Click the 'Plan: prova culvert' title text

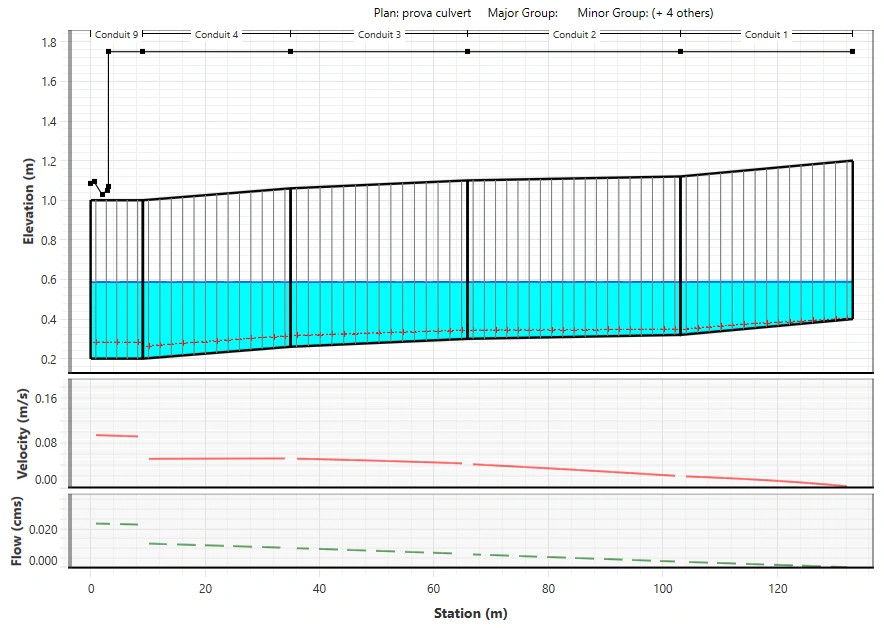tap(422, 13)
